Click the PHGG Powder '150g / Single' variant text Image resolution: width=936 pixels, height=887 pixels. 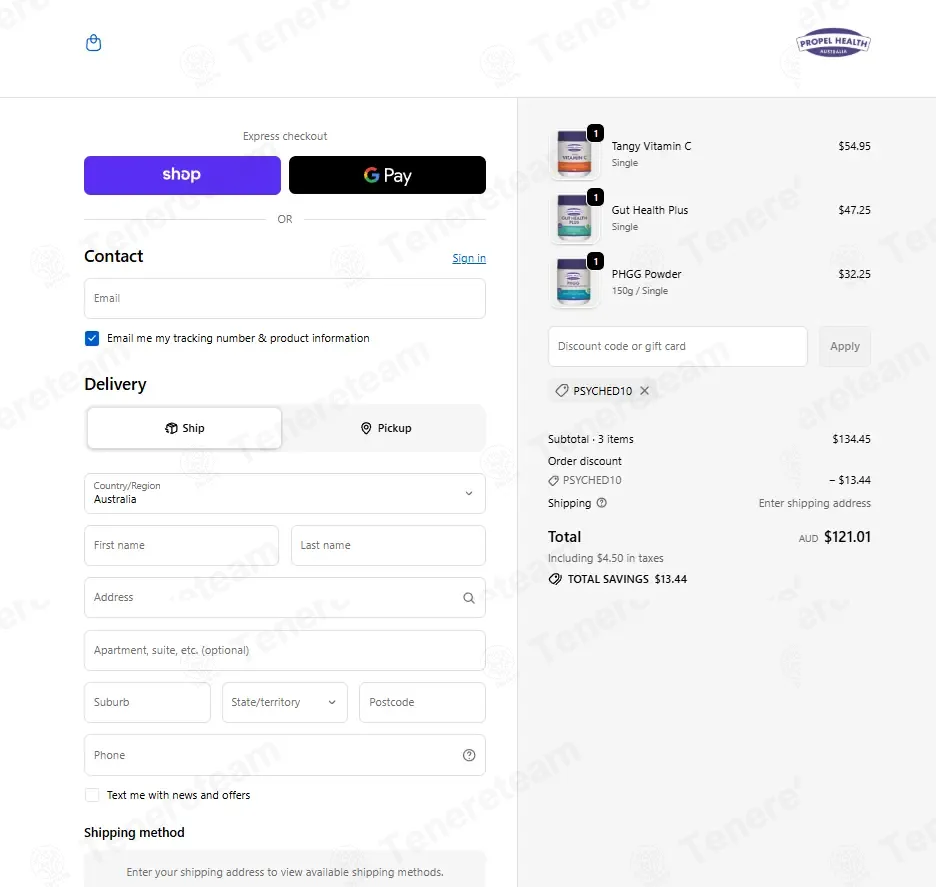point(639,291)
